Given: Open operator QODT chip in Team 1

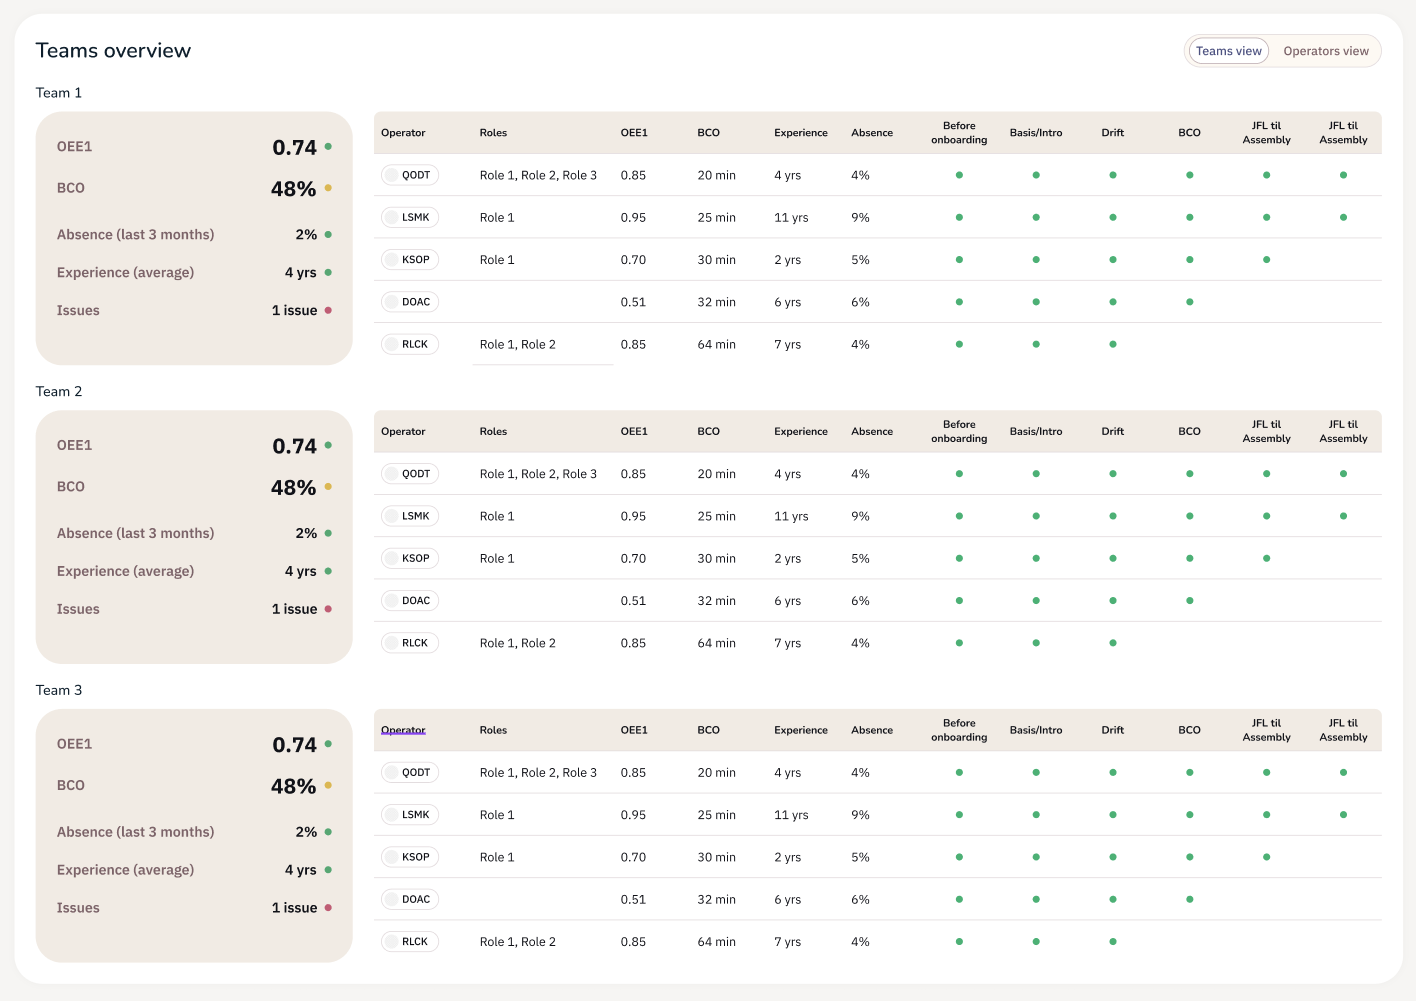Looking at the screenshot, I should click(410, 175).
